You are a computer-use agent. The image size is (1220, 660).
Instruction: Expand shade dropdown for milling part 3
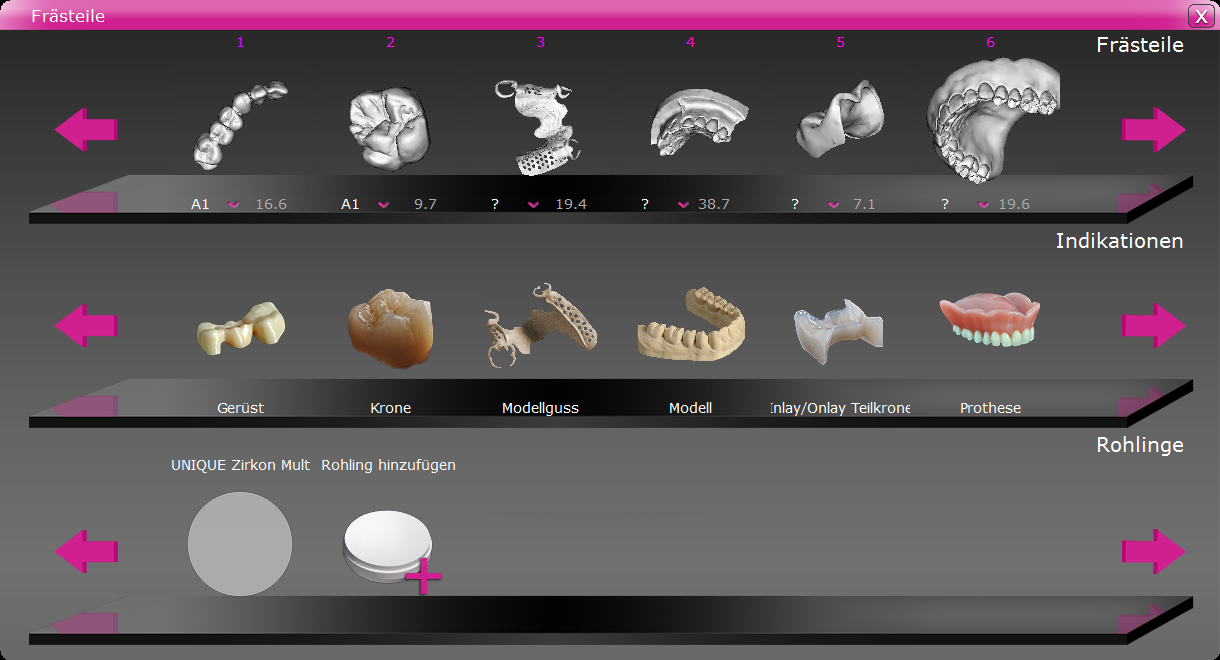[x=534, y=205]
